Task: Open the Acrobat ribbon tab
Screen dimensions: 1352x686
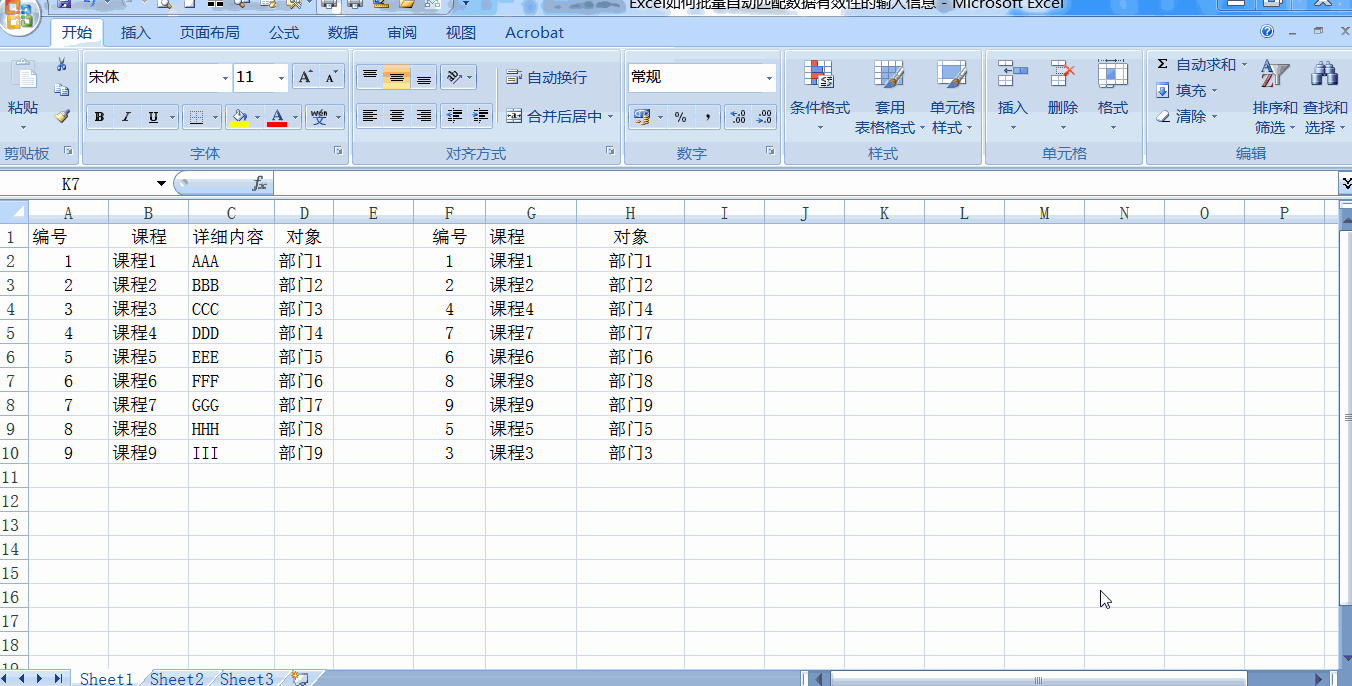Action: [534, 33]
